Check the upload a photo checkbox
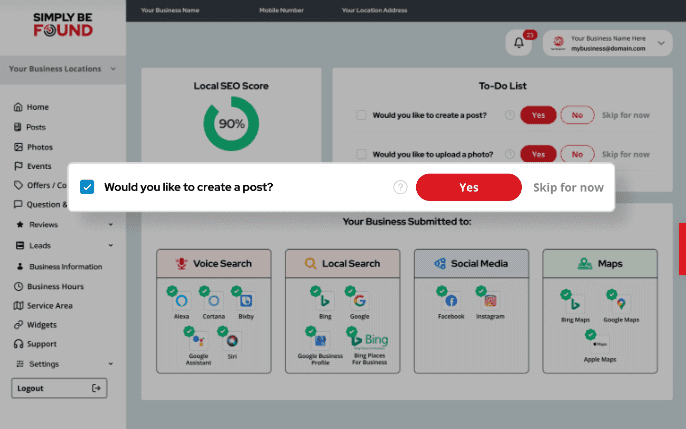686x429 pixels. tap(361, 154)
